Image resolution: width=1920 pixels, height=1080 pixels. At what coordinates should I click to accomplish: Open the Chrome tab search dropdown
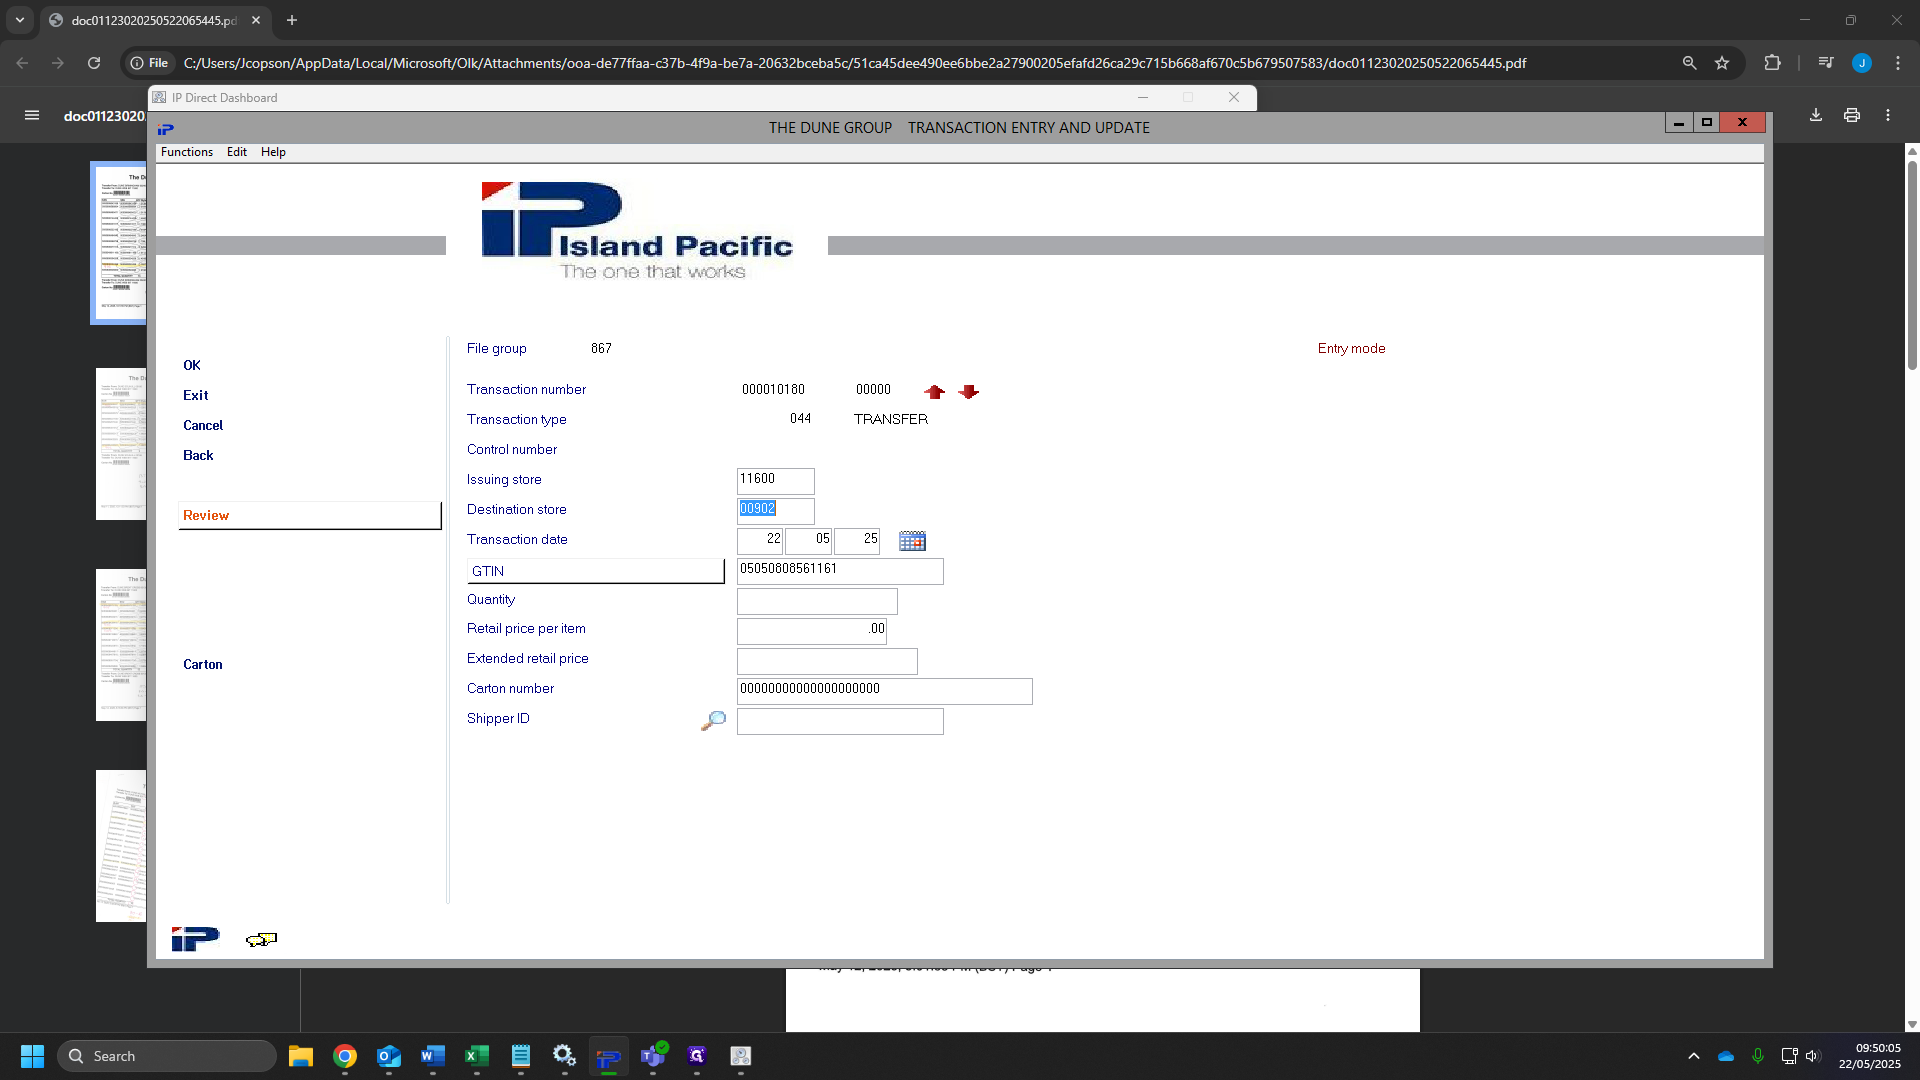[x=20, y=20]
